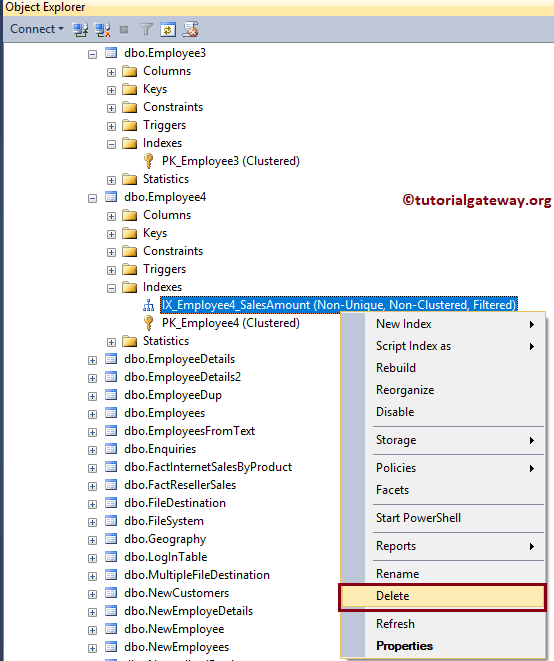Expand Columns under dbo.Employee3
Screen dimensions: 554x661
(x=111, y=73)
